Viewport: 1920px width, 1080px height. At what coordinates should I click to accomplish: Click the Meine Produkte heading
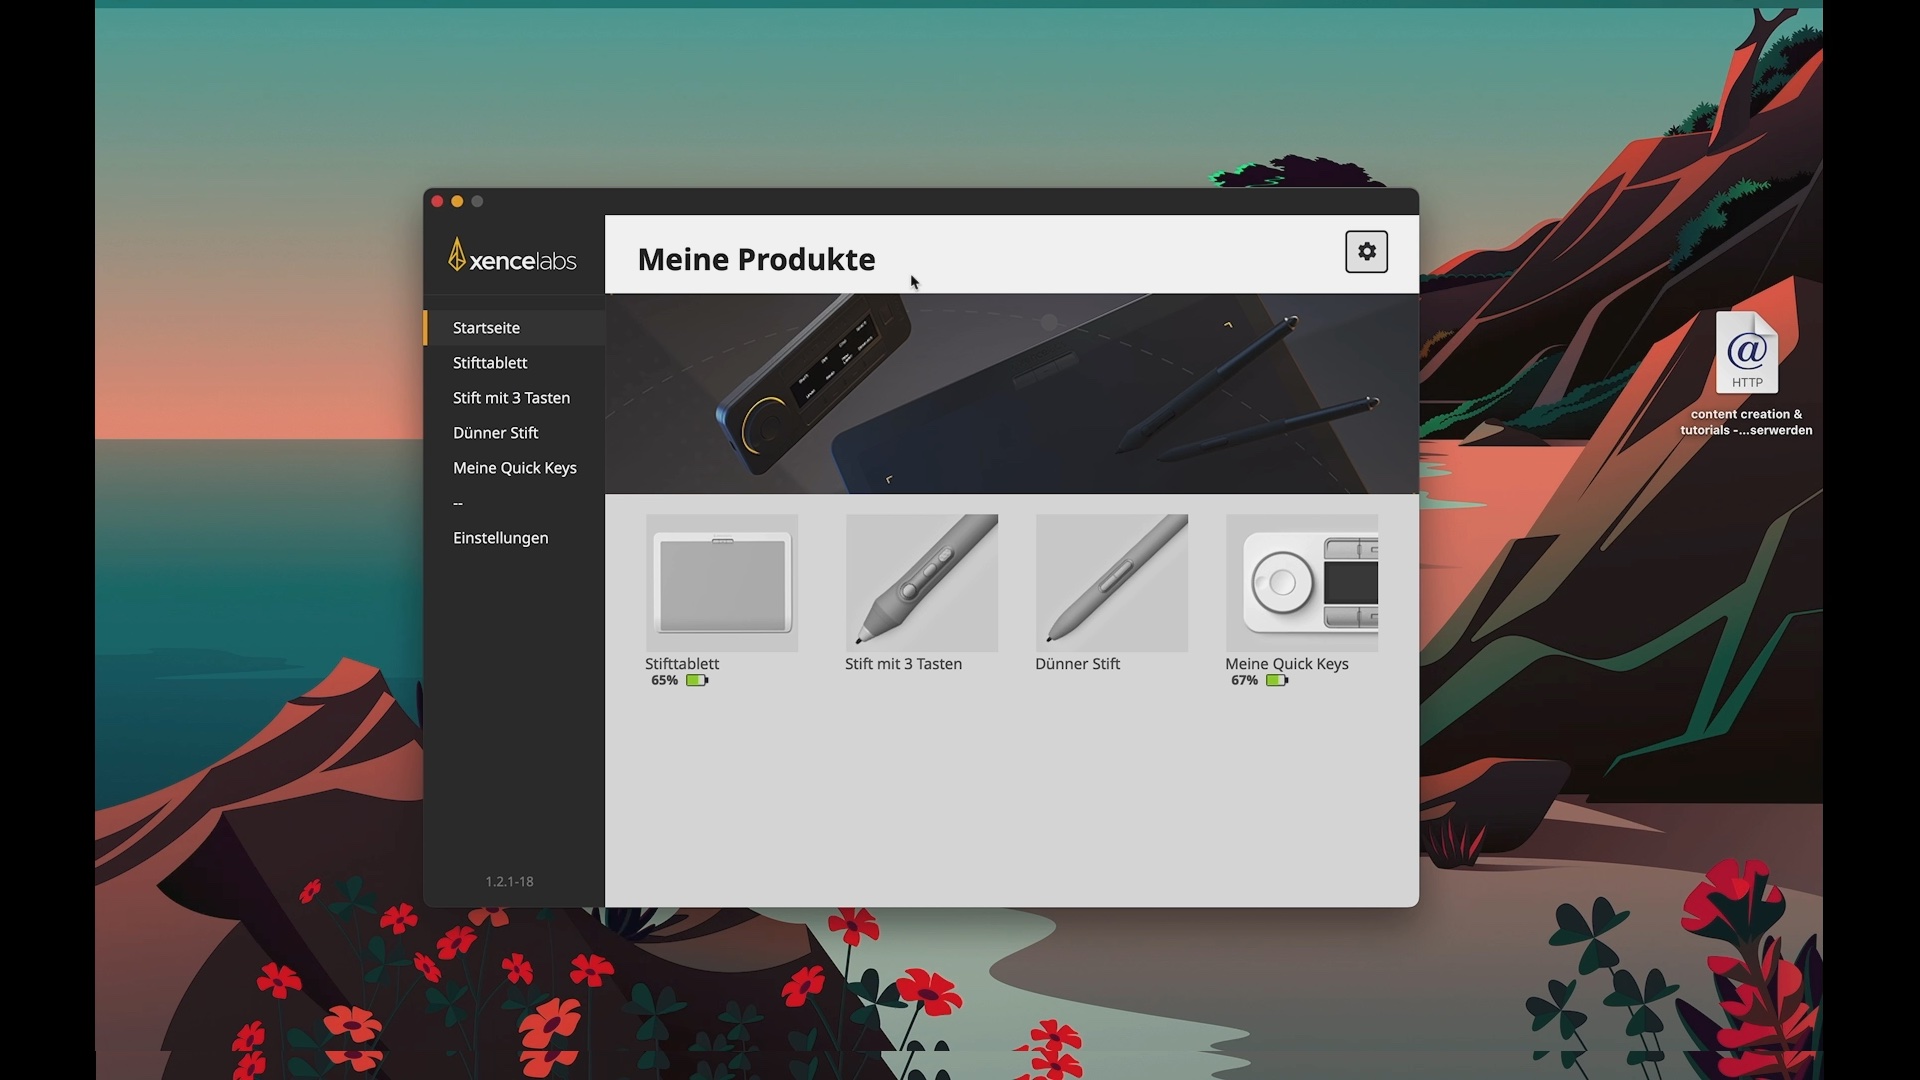(x=757, y=260)
